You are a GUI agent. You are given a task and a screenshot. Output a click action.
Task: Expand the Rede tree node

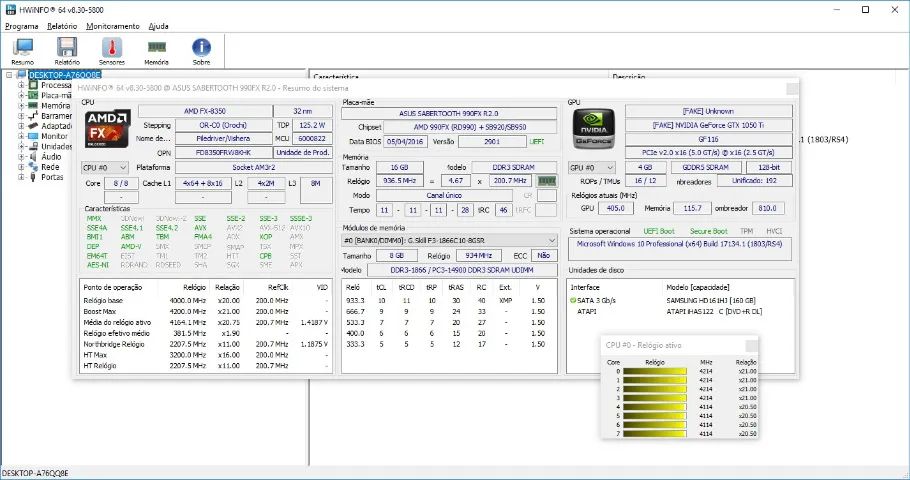tap(21, 167)
